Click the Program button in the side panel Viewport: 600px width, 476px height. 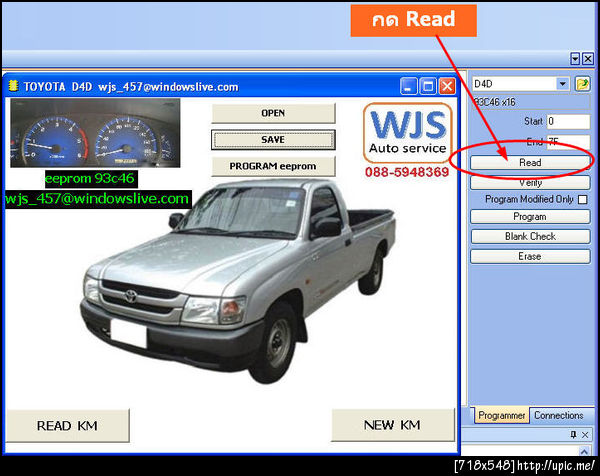point(530,217)
